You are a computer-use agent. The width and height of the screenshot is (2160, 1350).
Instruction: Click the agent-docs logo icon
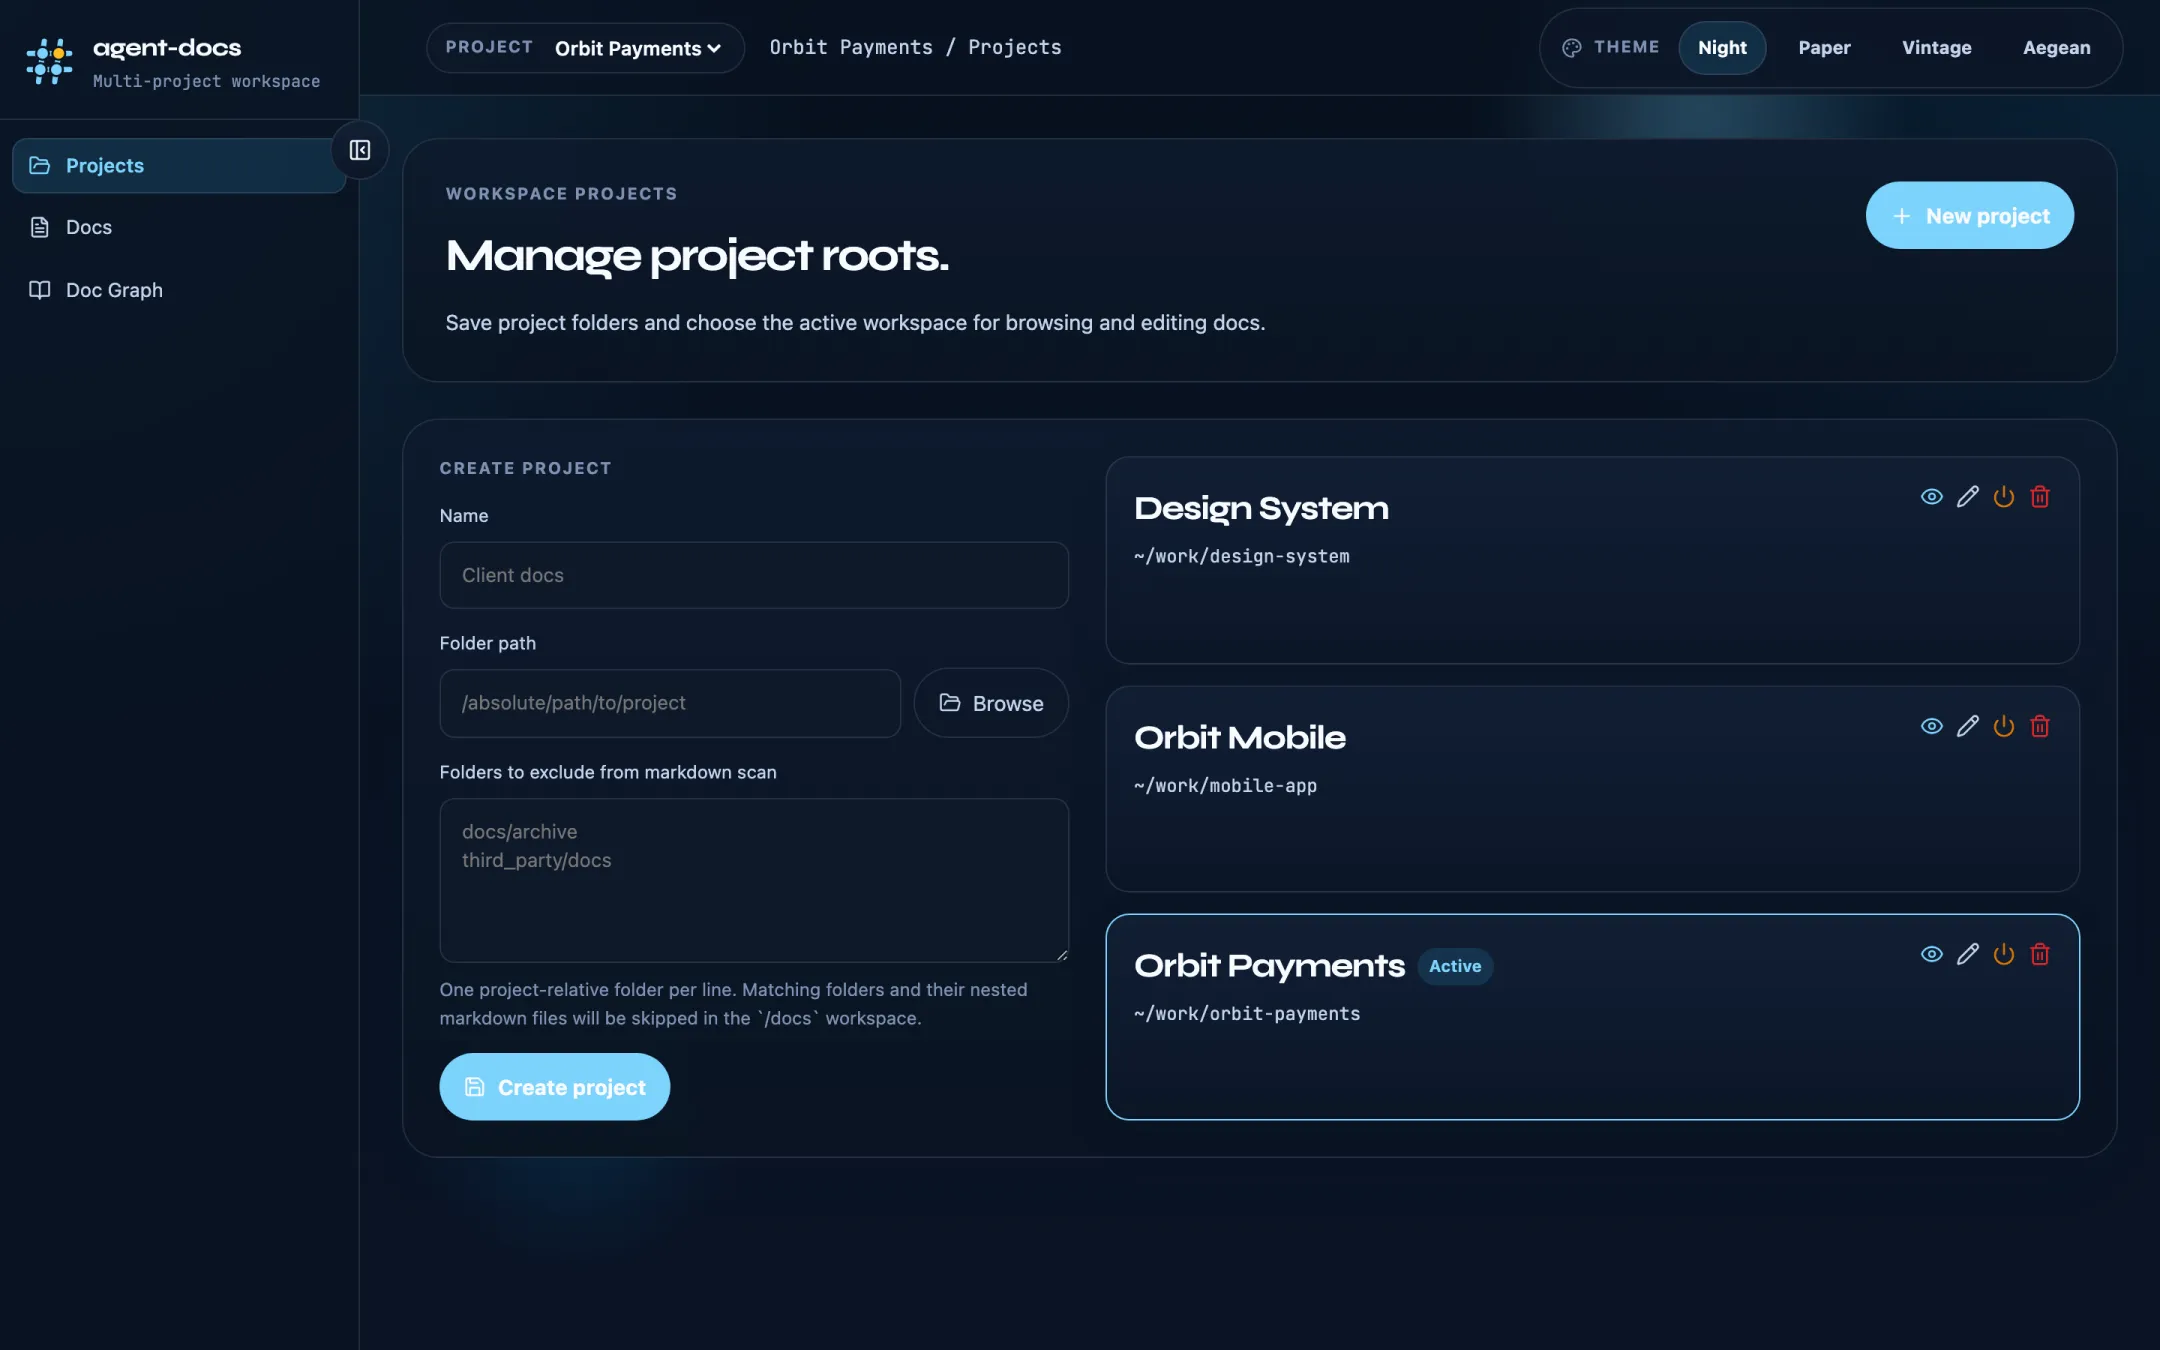pyautogui.click(x=49, y=61)
